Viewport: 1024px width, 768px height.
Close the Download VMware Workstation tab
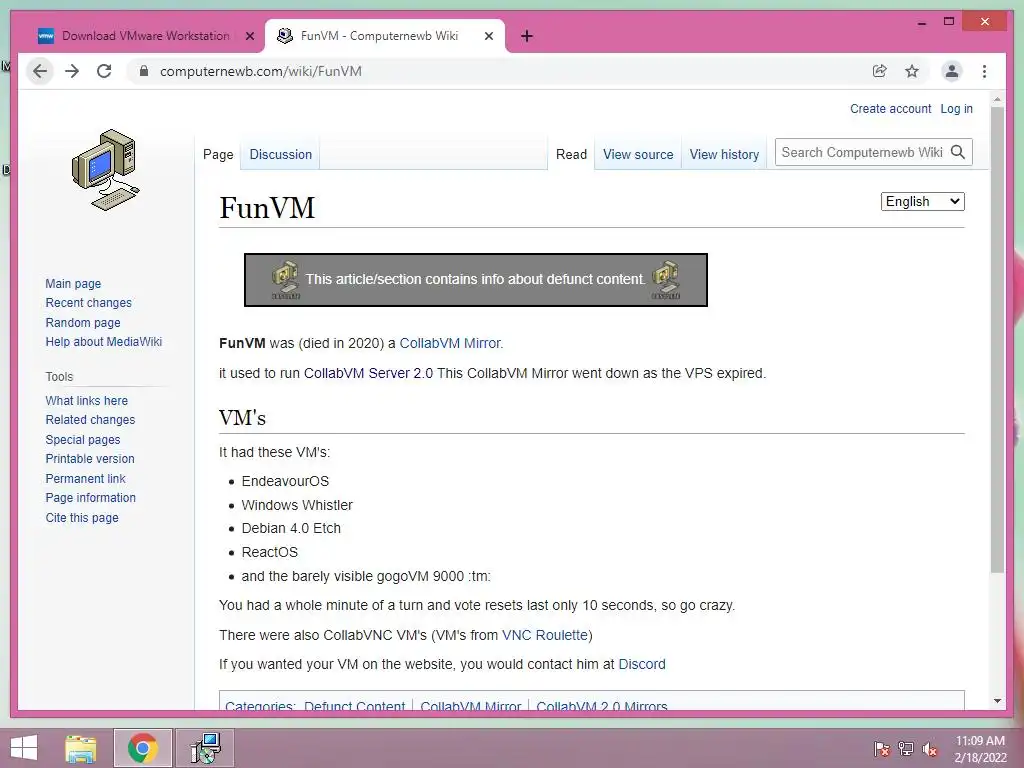(x=249, y=37)
